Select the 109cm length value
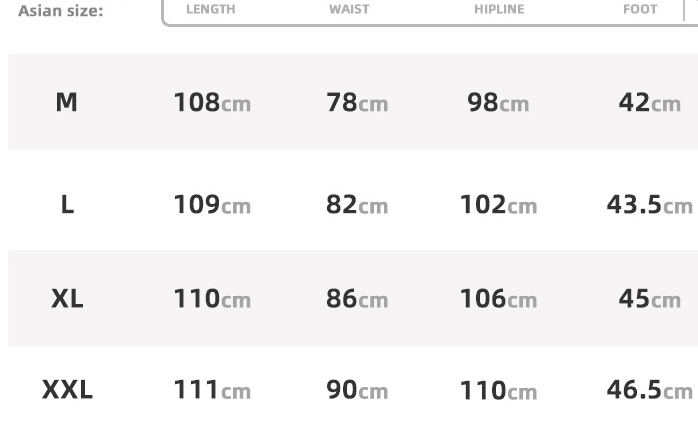 (x=212, y=205)
